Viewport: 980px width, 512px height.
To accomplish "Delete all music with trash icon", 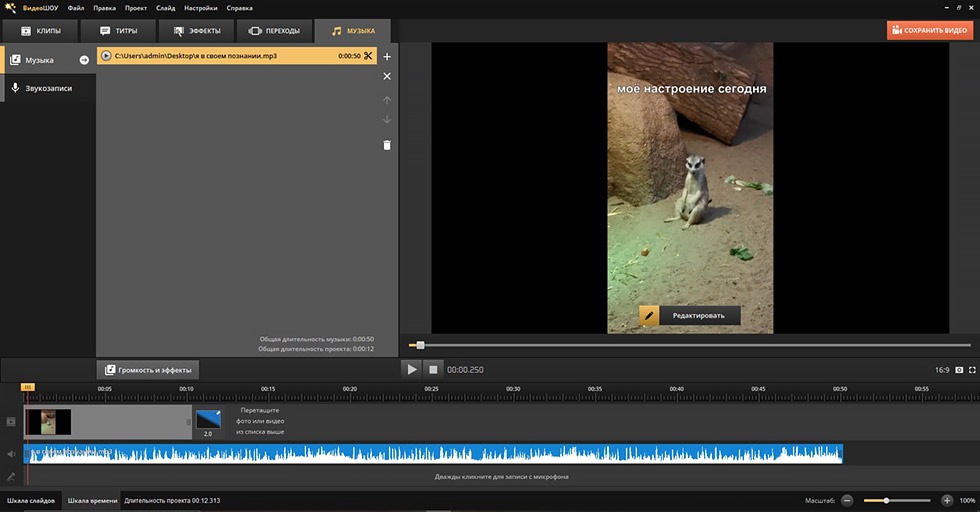I will pyautogui.click(x=387, y=145).
